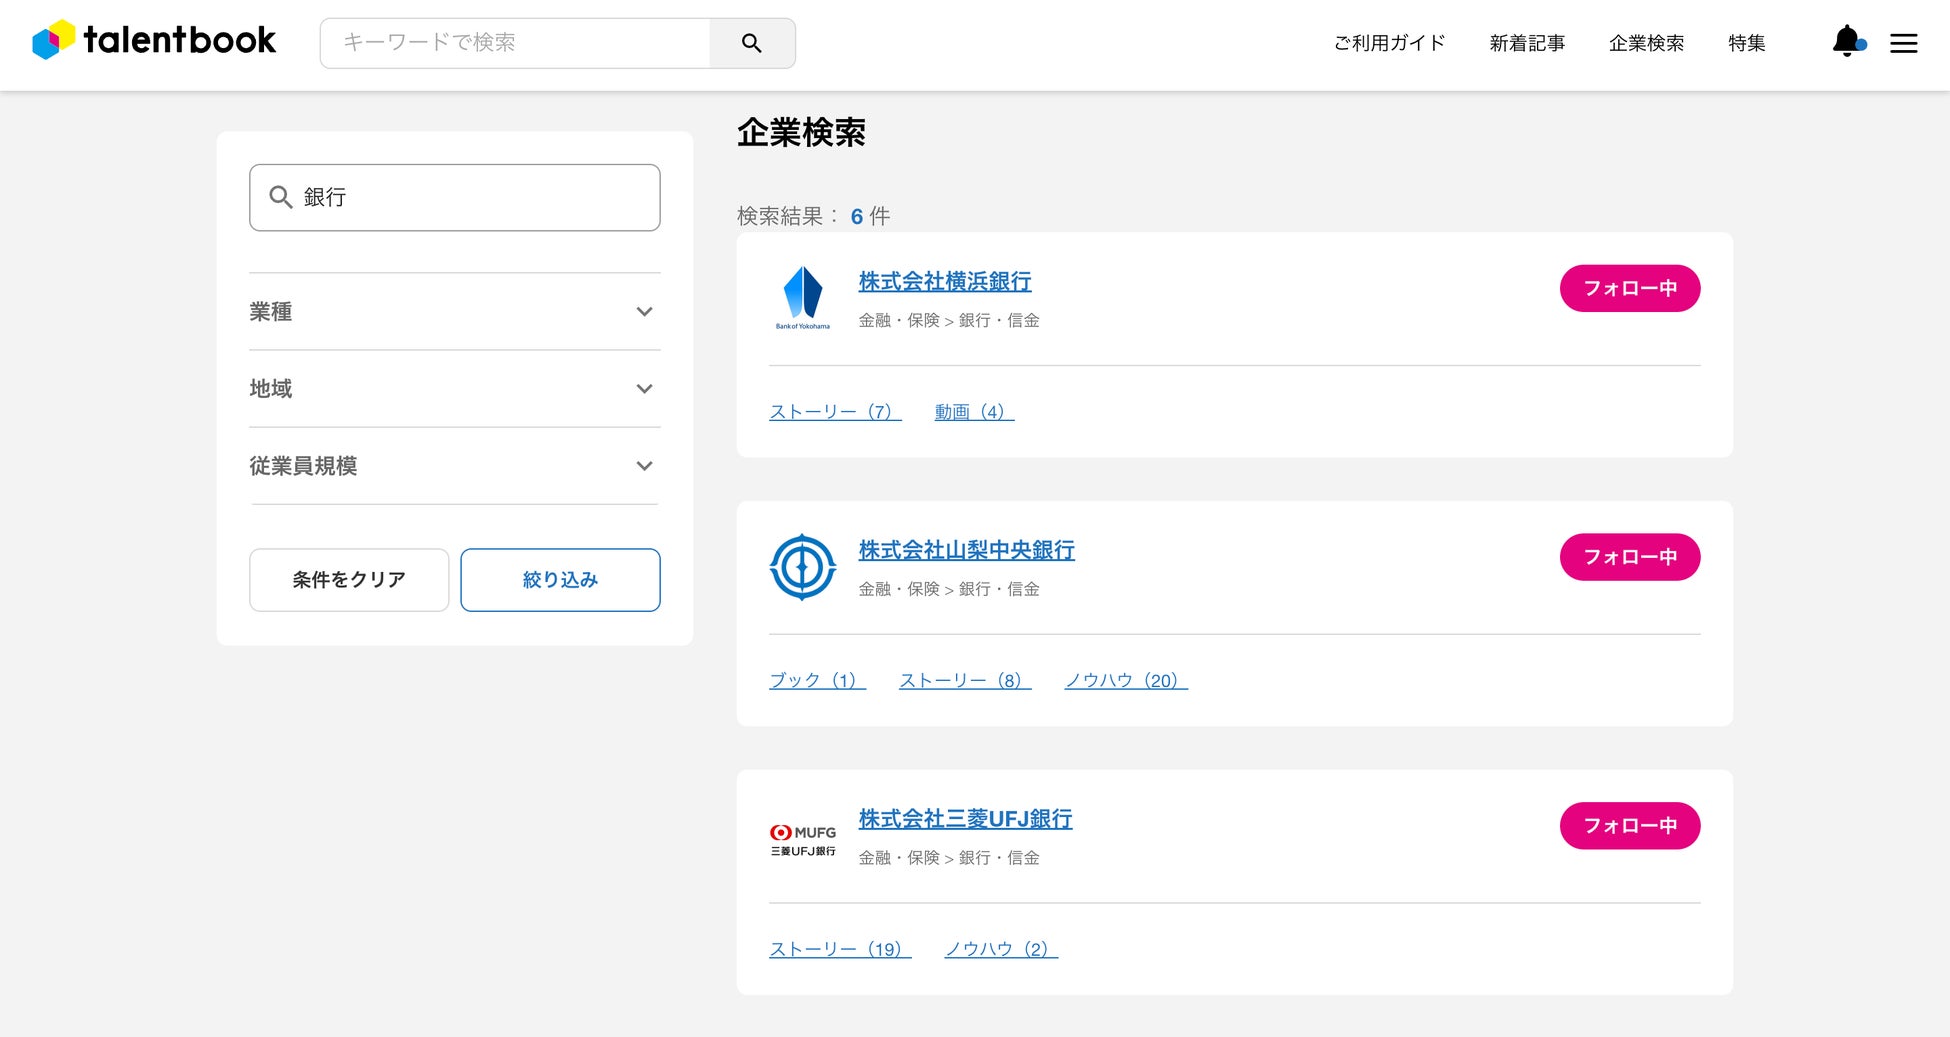This screenshot has height=1037, width=1950.
Task: Click the company search field containing 銀行
Action: pos(455,197)
